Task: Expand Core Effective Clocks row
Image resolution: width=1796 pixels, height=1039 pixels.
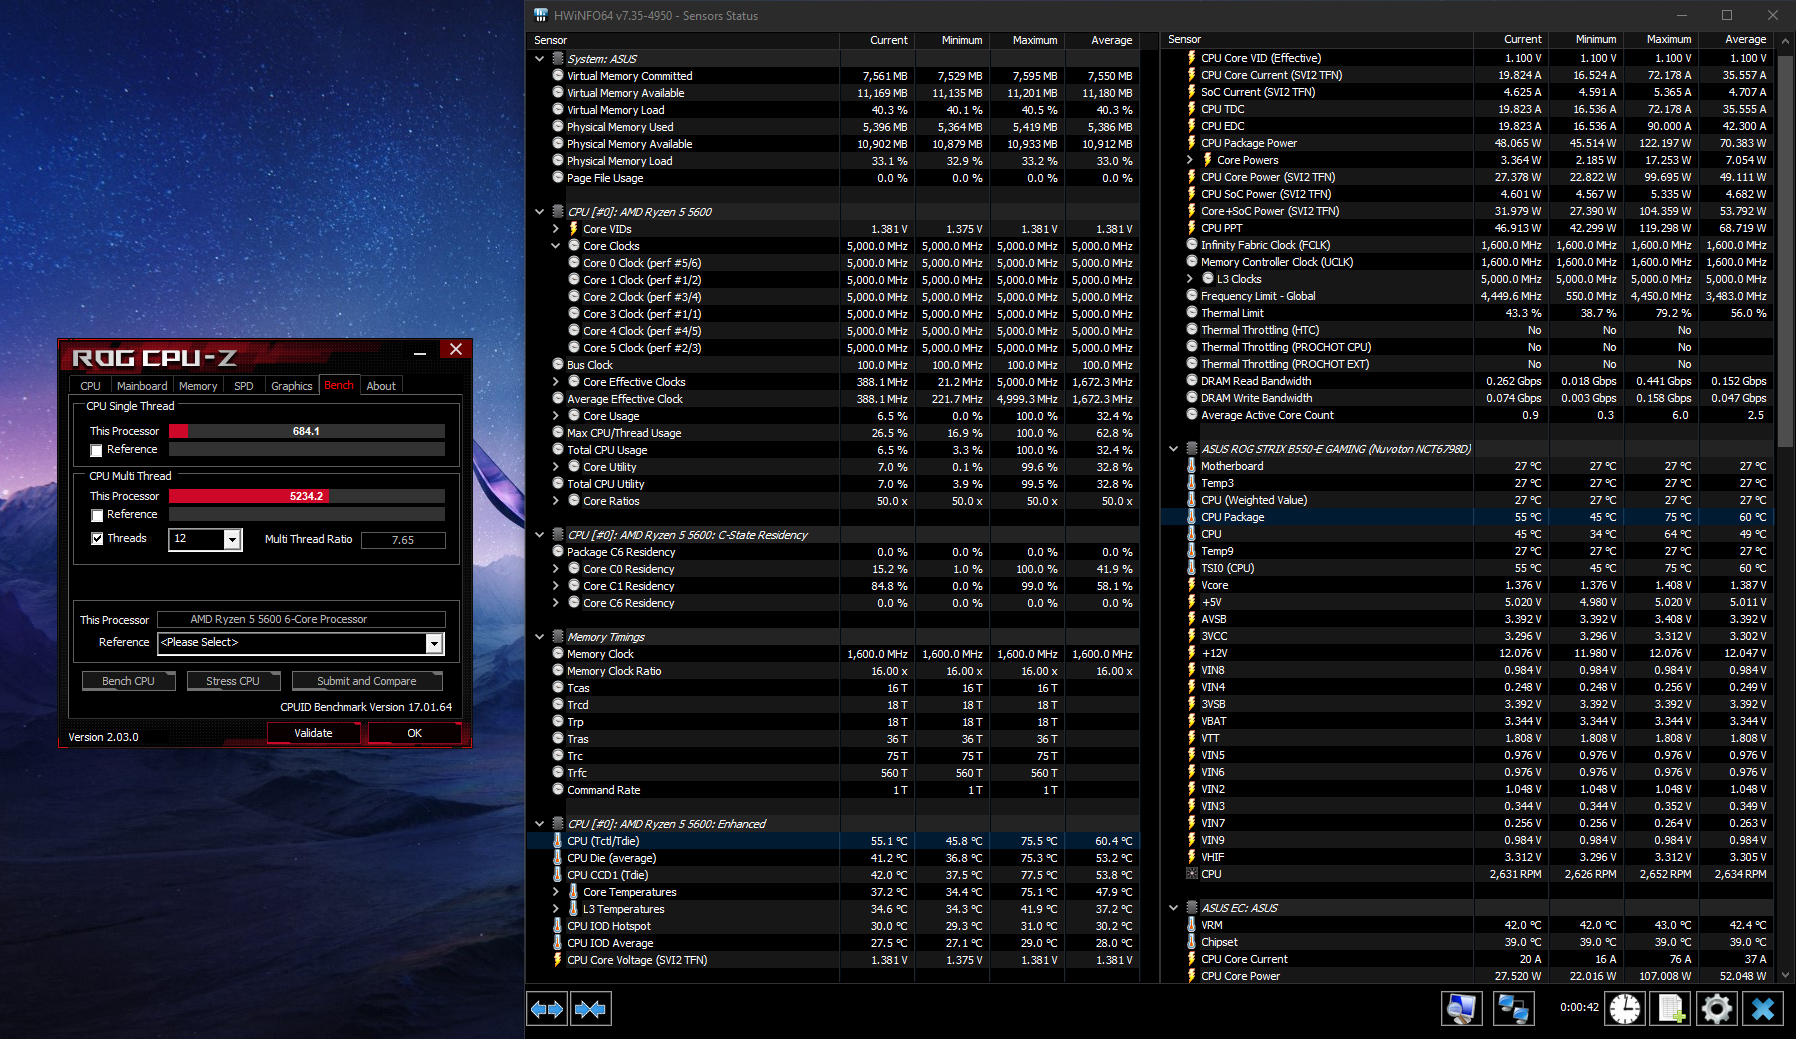Action: coord(556,382)
